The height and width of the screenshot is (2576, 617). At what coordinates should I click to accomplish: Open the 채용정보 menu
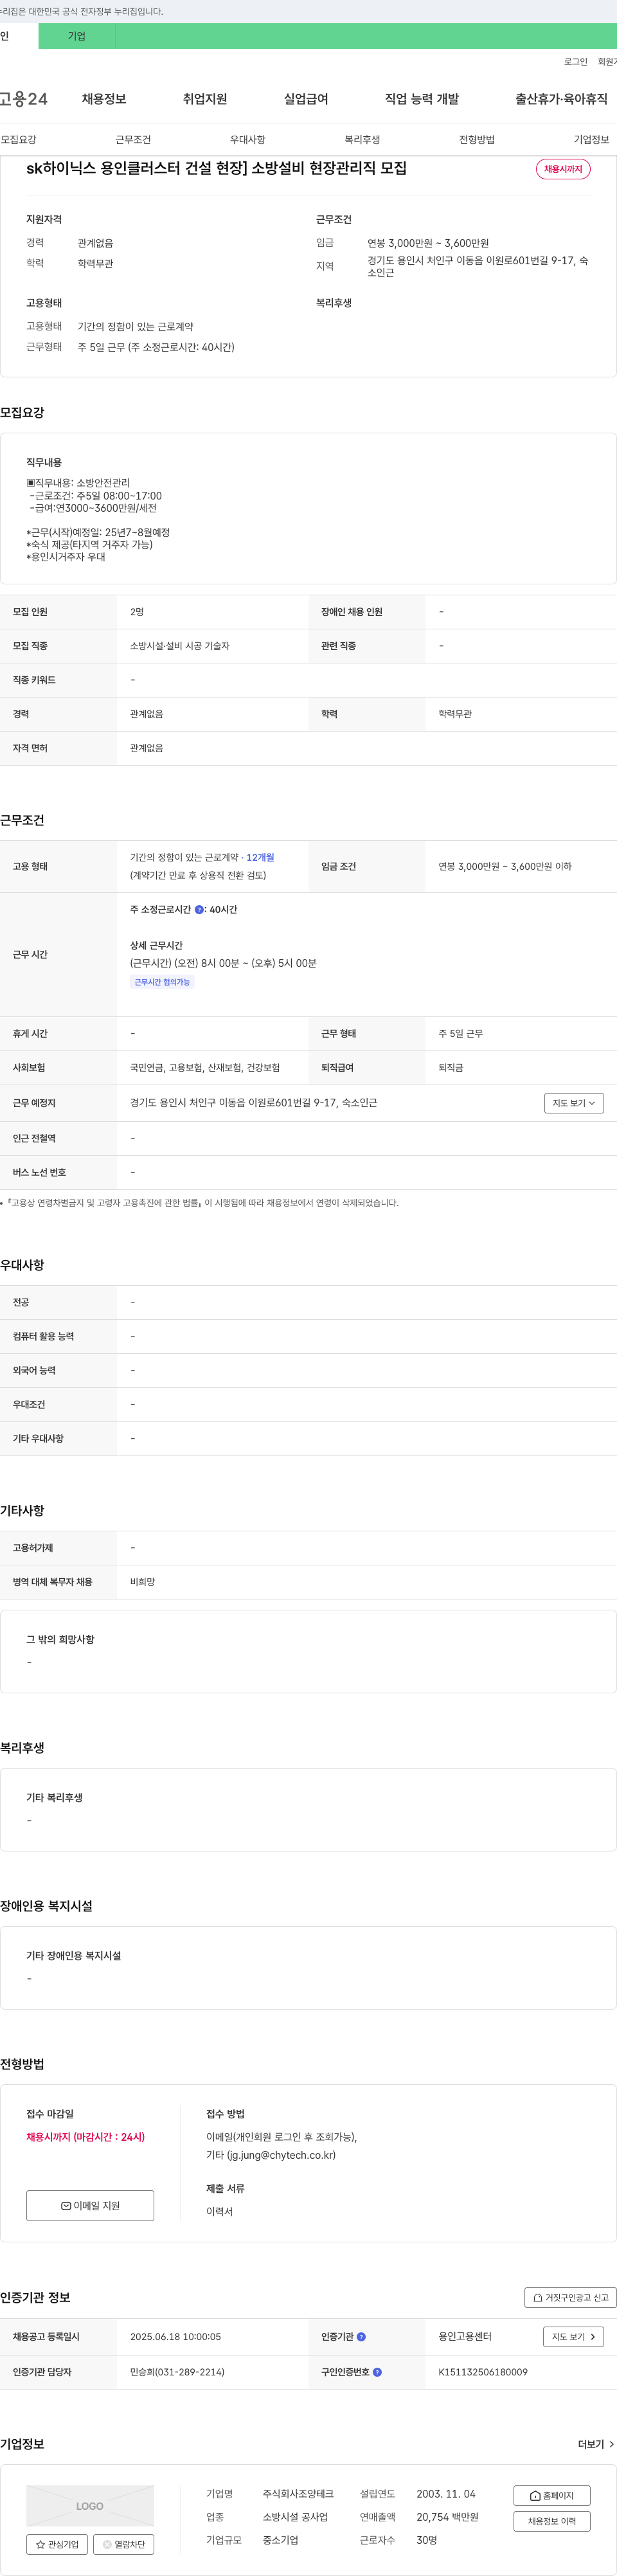coord(104,99)
